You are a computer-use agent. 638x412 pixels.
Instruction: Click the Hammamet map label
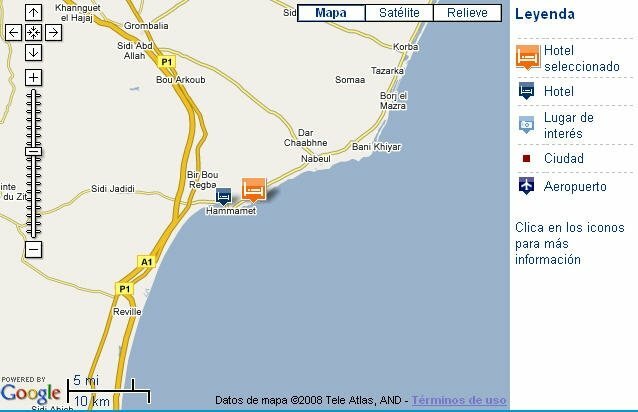coord(231,211)
